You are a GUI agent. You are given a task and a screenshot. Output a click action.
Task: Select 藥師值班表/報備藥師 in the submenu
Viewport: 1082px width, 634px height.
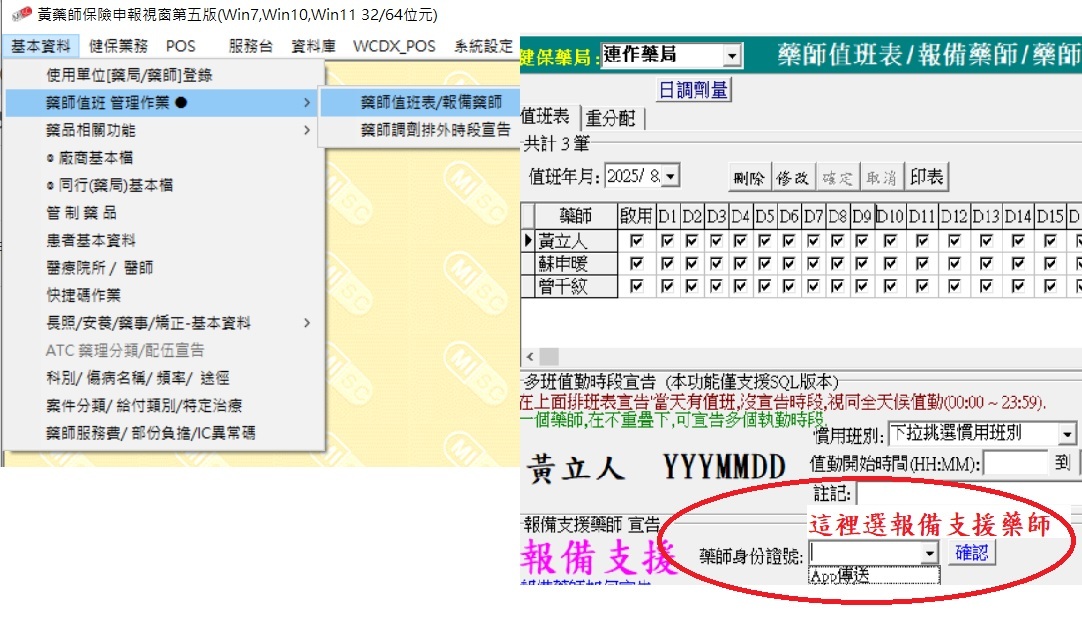pyautogui.click(x=438, y=102)
